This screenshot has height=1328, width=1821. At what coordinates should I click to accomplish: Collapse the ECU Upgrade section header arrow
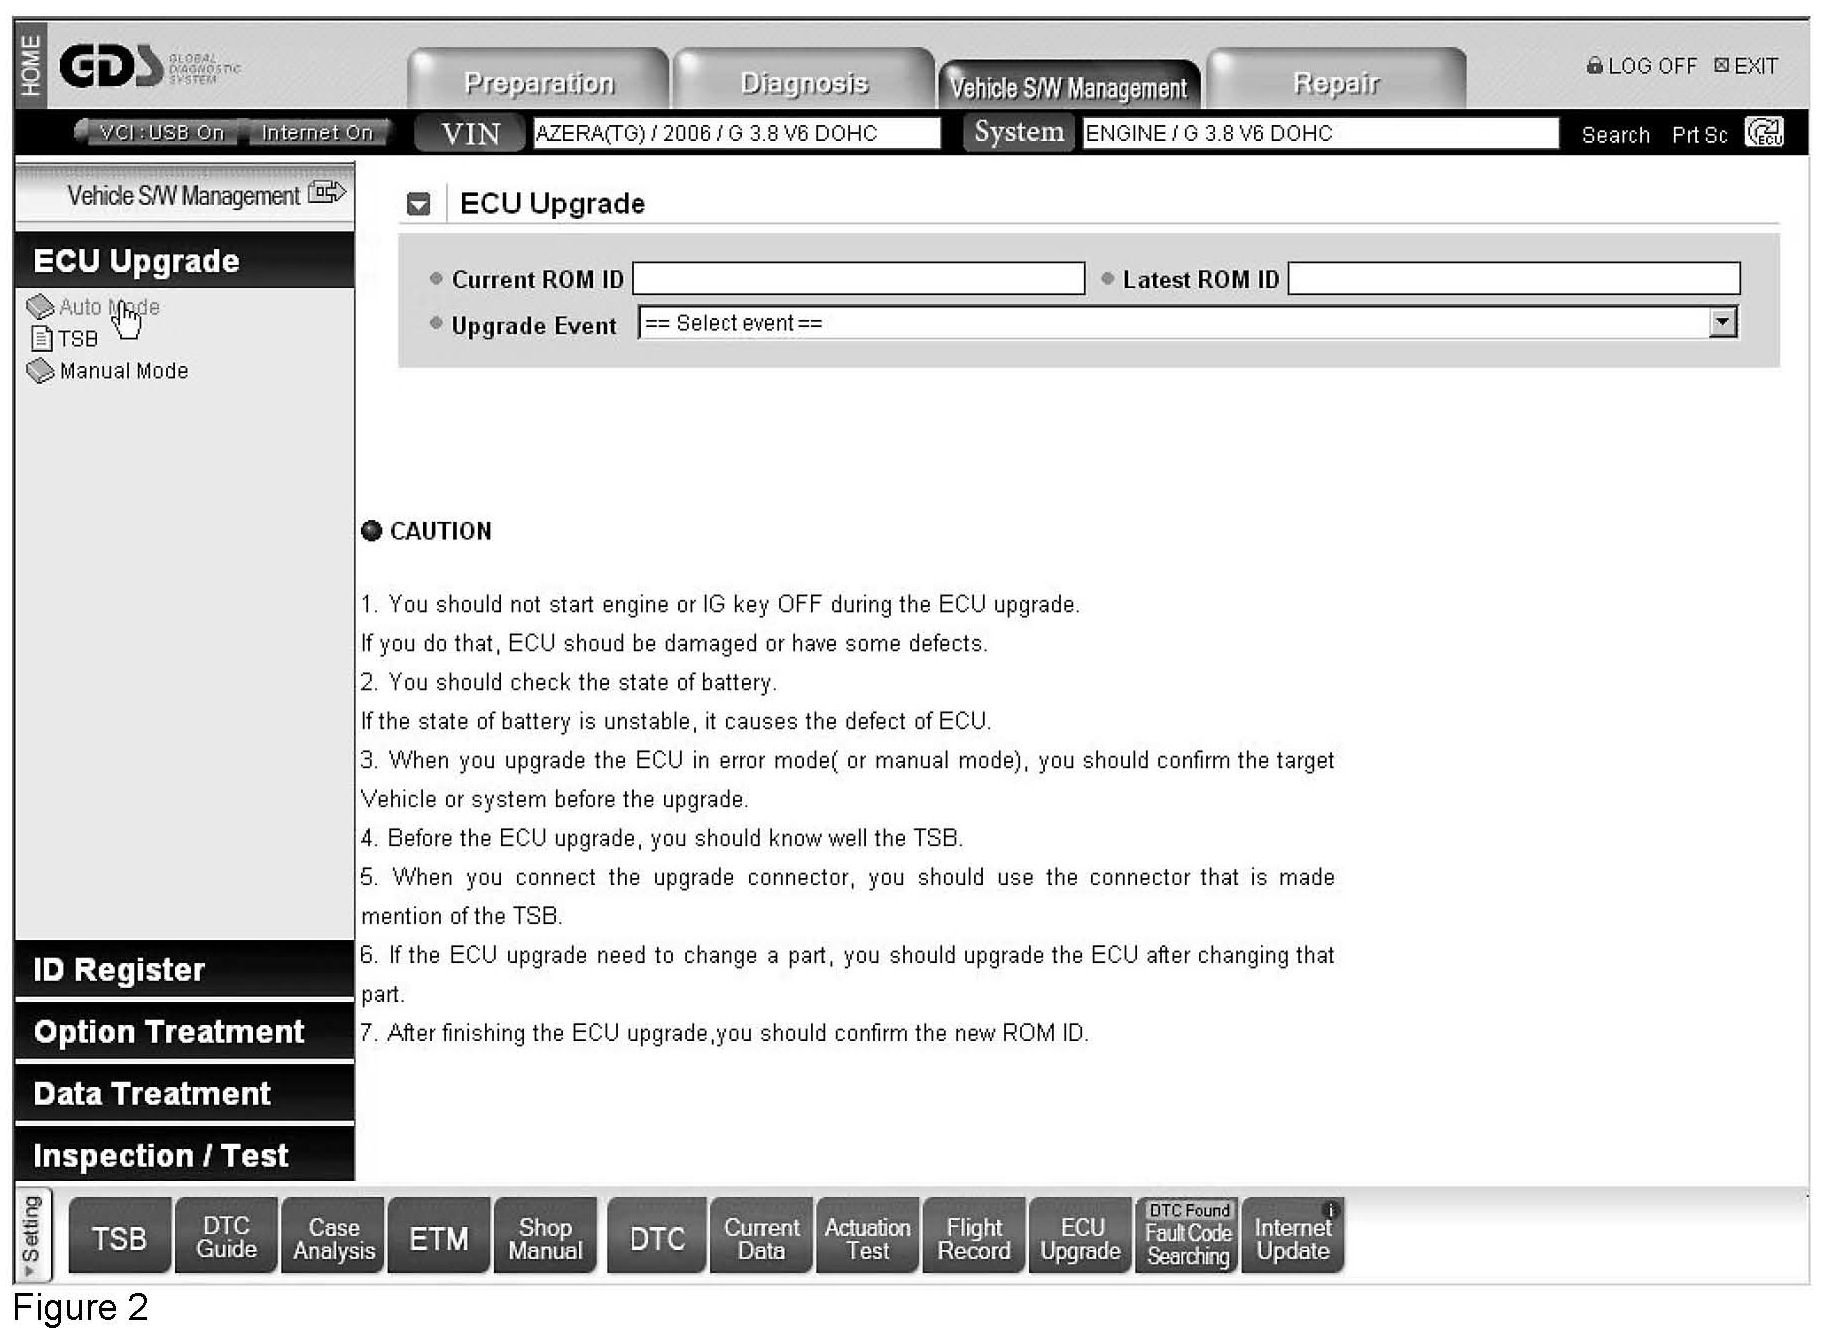point(419,205)
